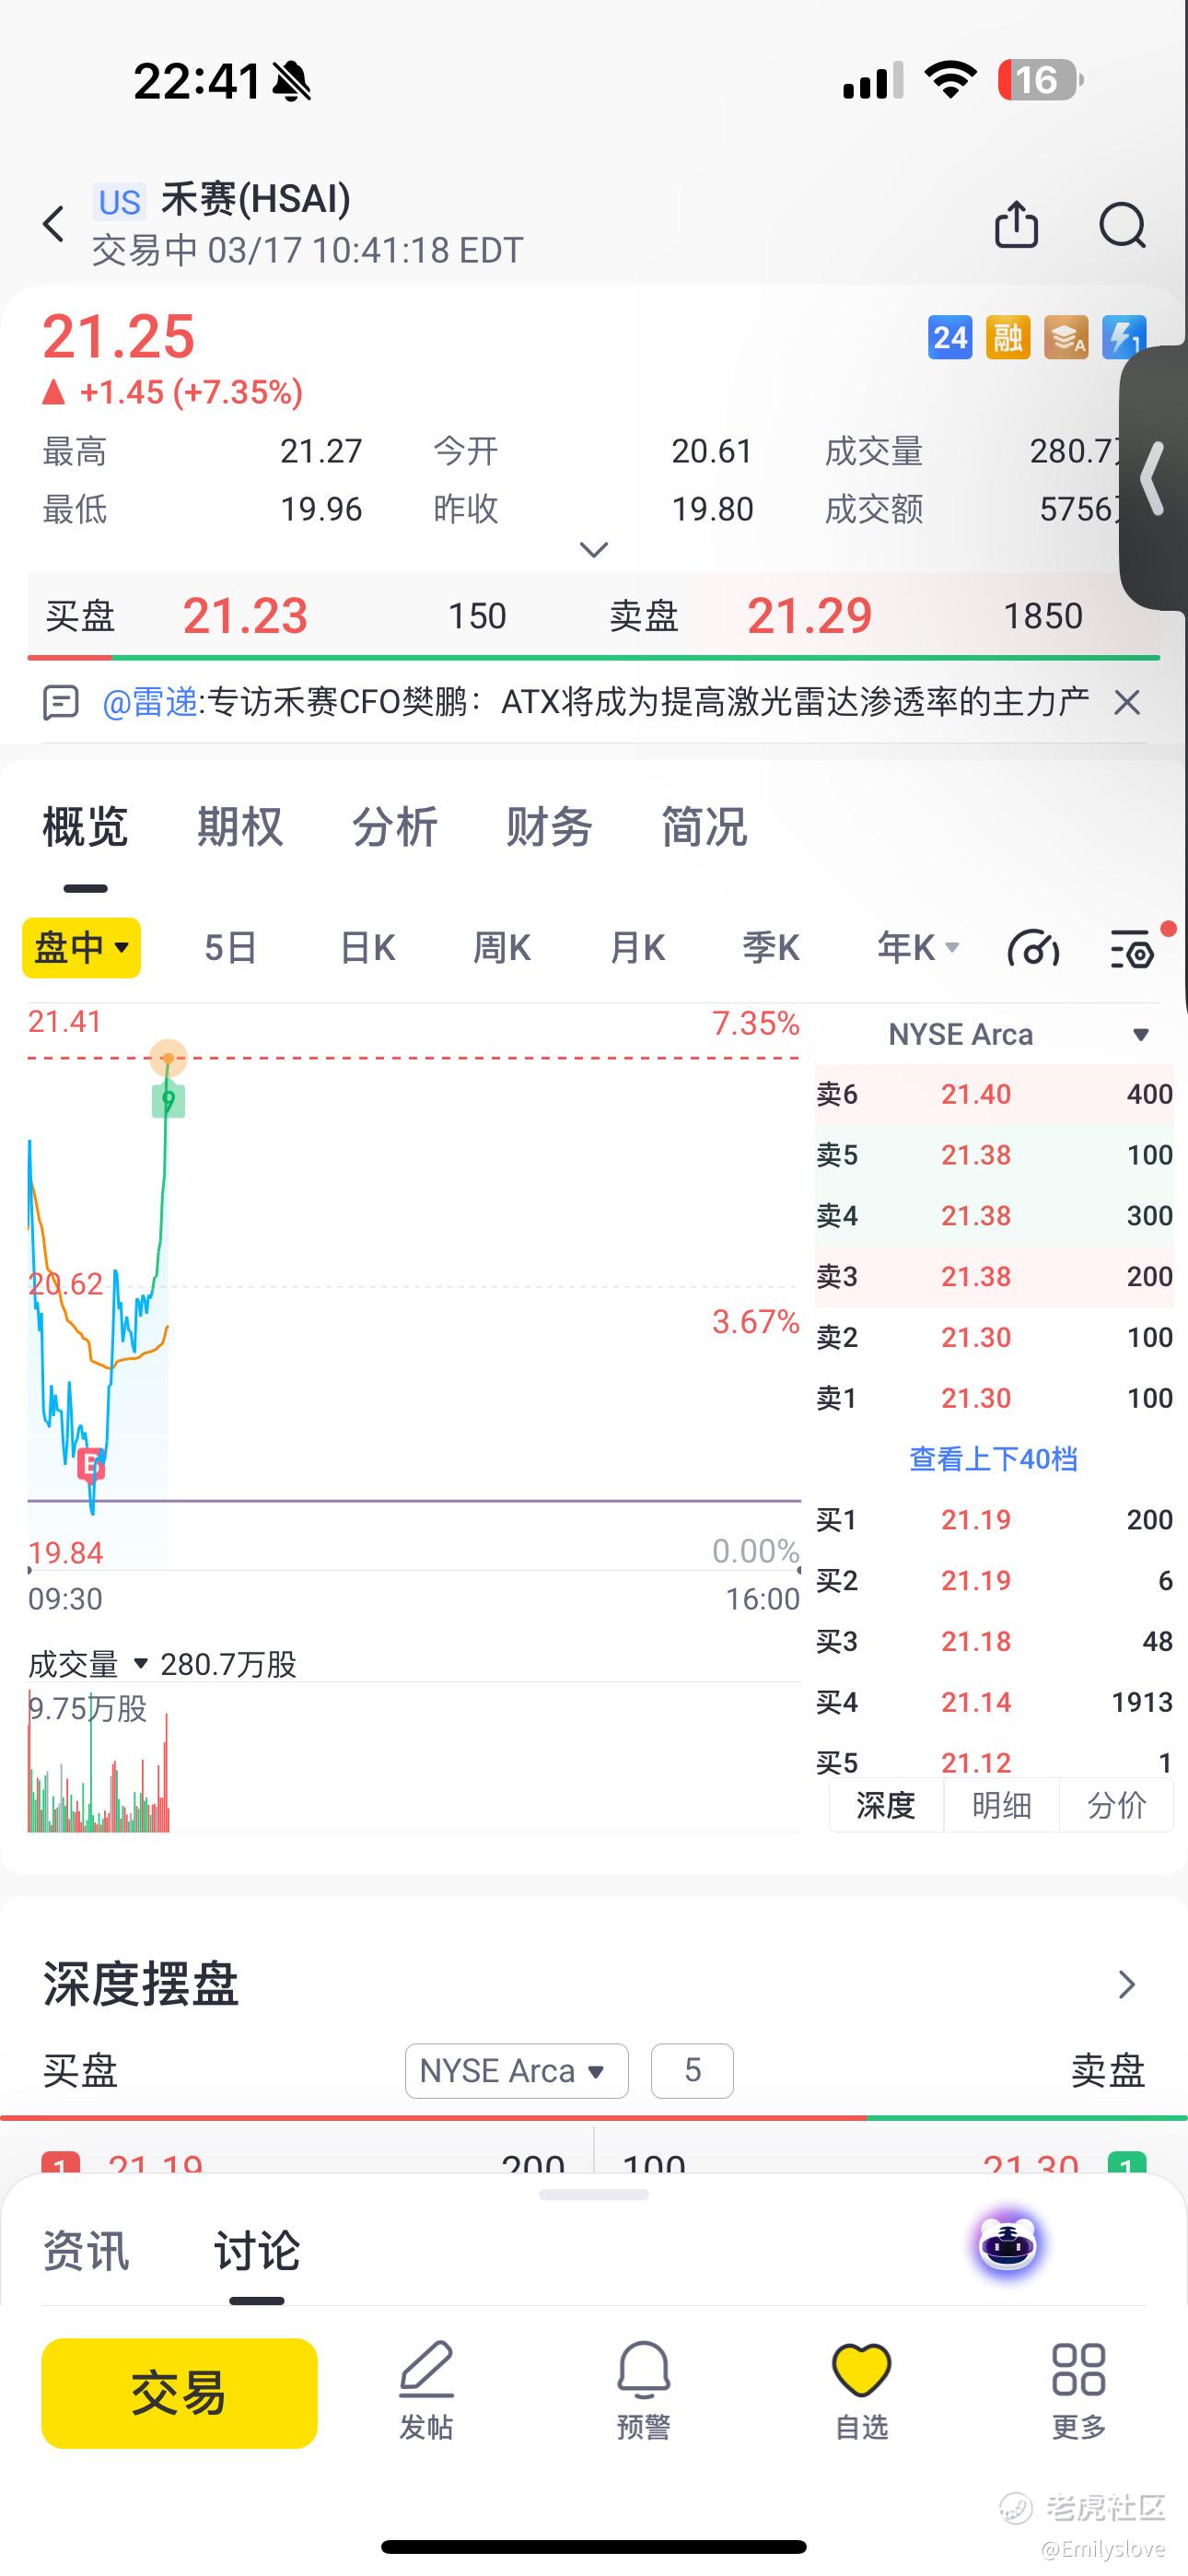Tap the depth levels box showing 5
The width and height of the screenshot is (1188, 2576).
(692, 2070)
